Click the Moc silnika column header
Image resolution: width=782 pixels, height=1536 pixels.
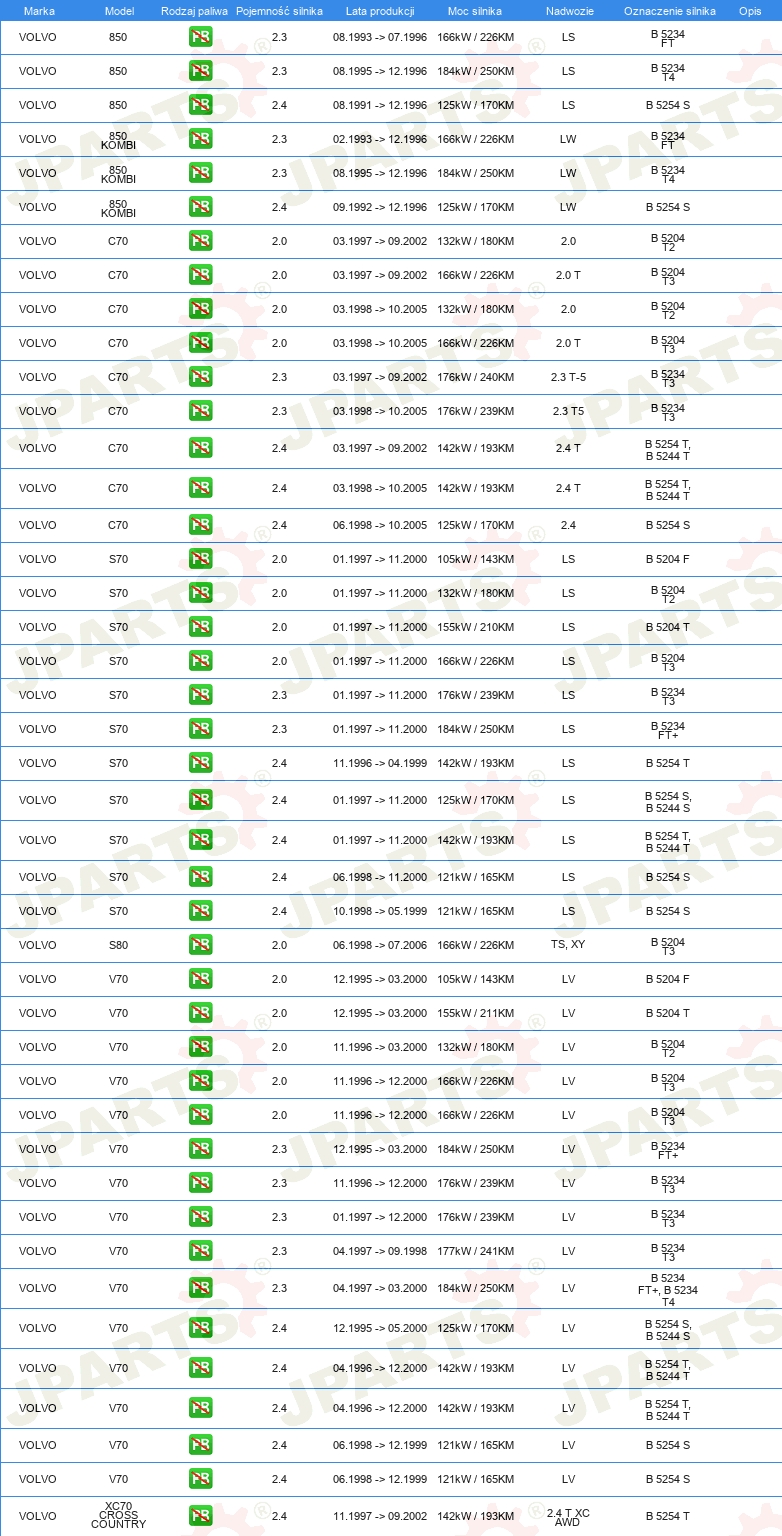pyautogui.click(x=475, y=11)
